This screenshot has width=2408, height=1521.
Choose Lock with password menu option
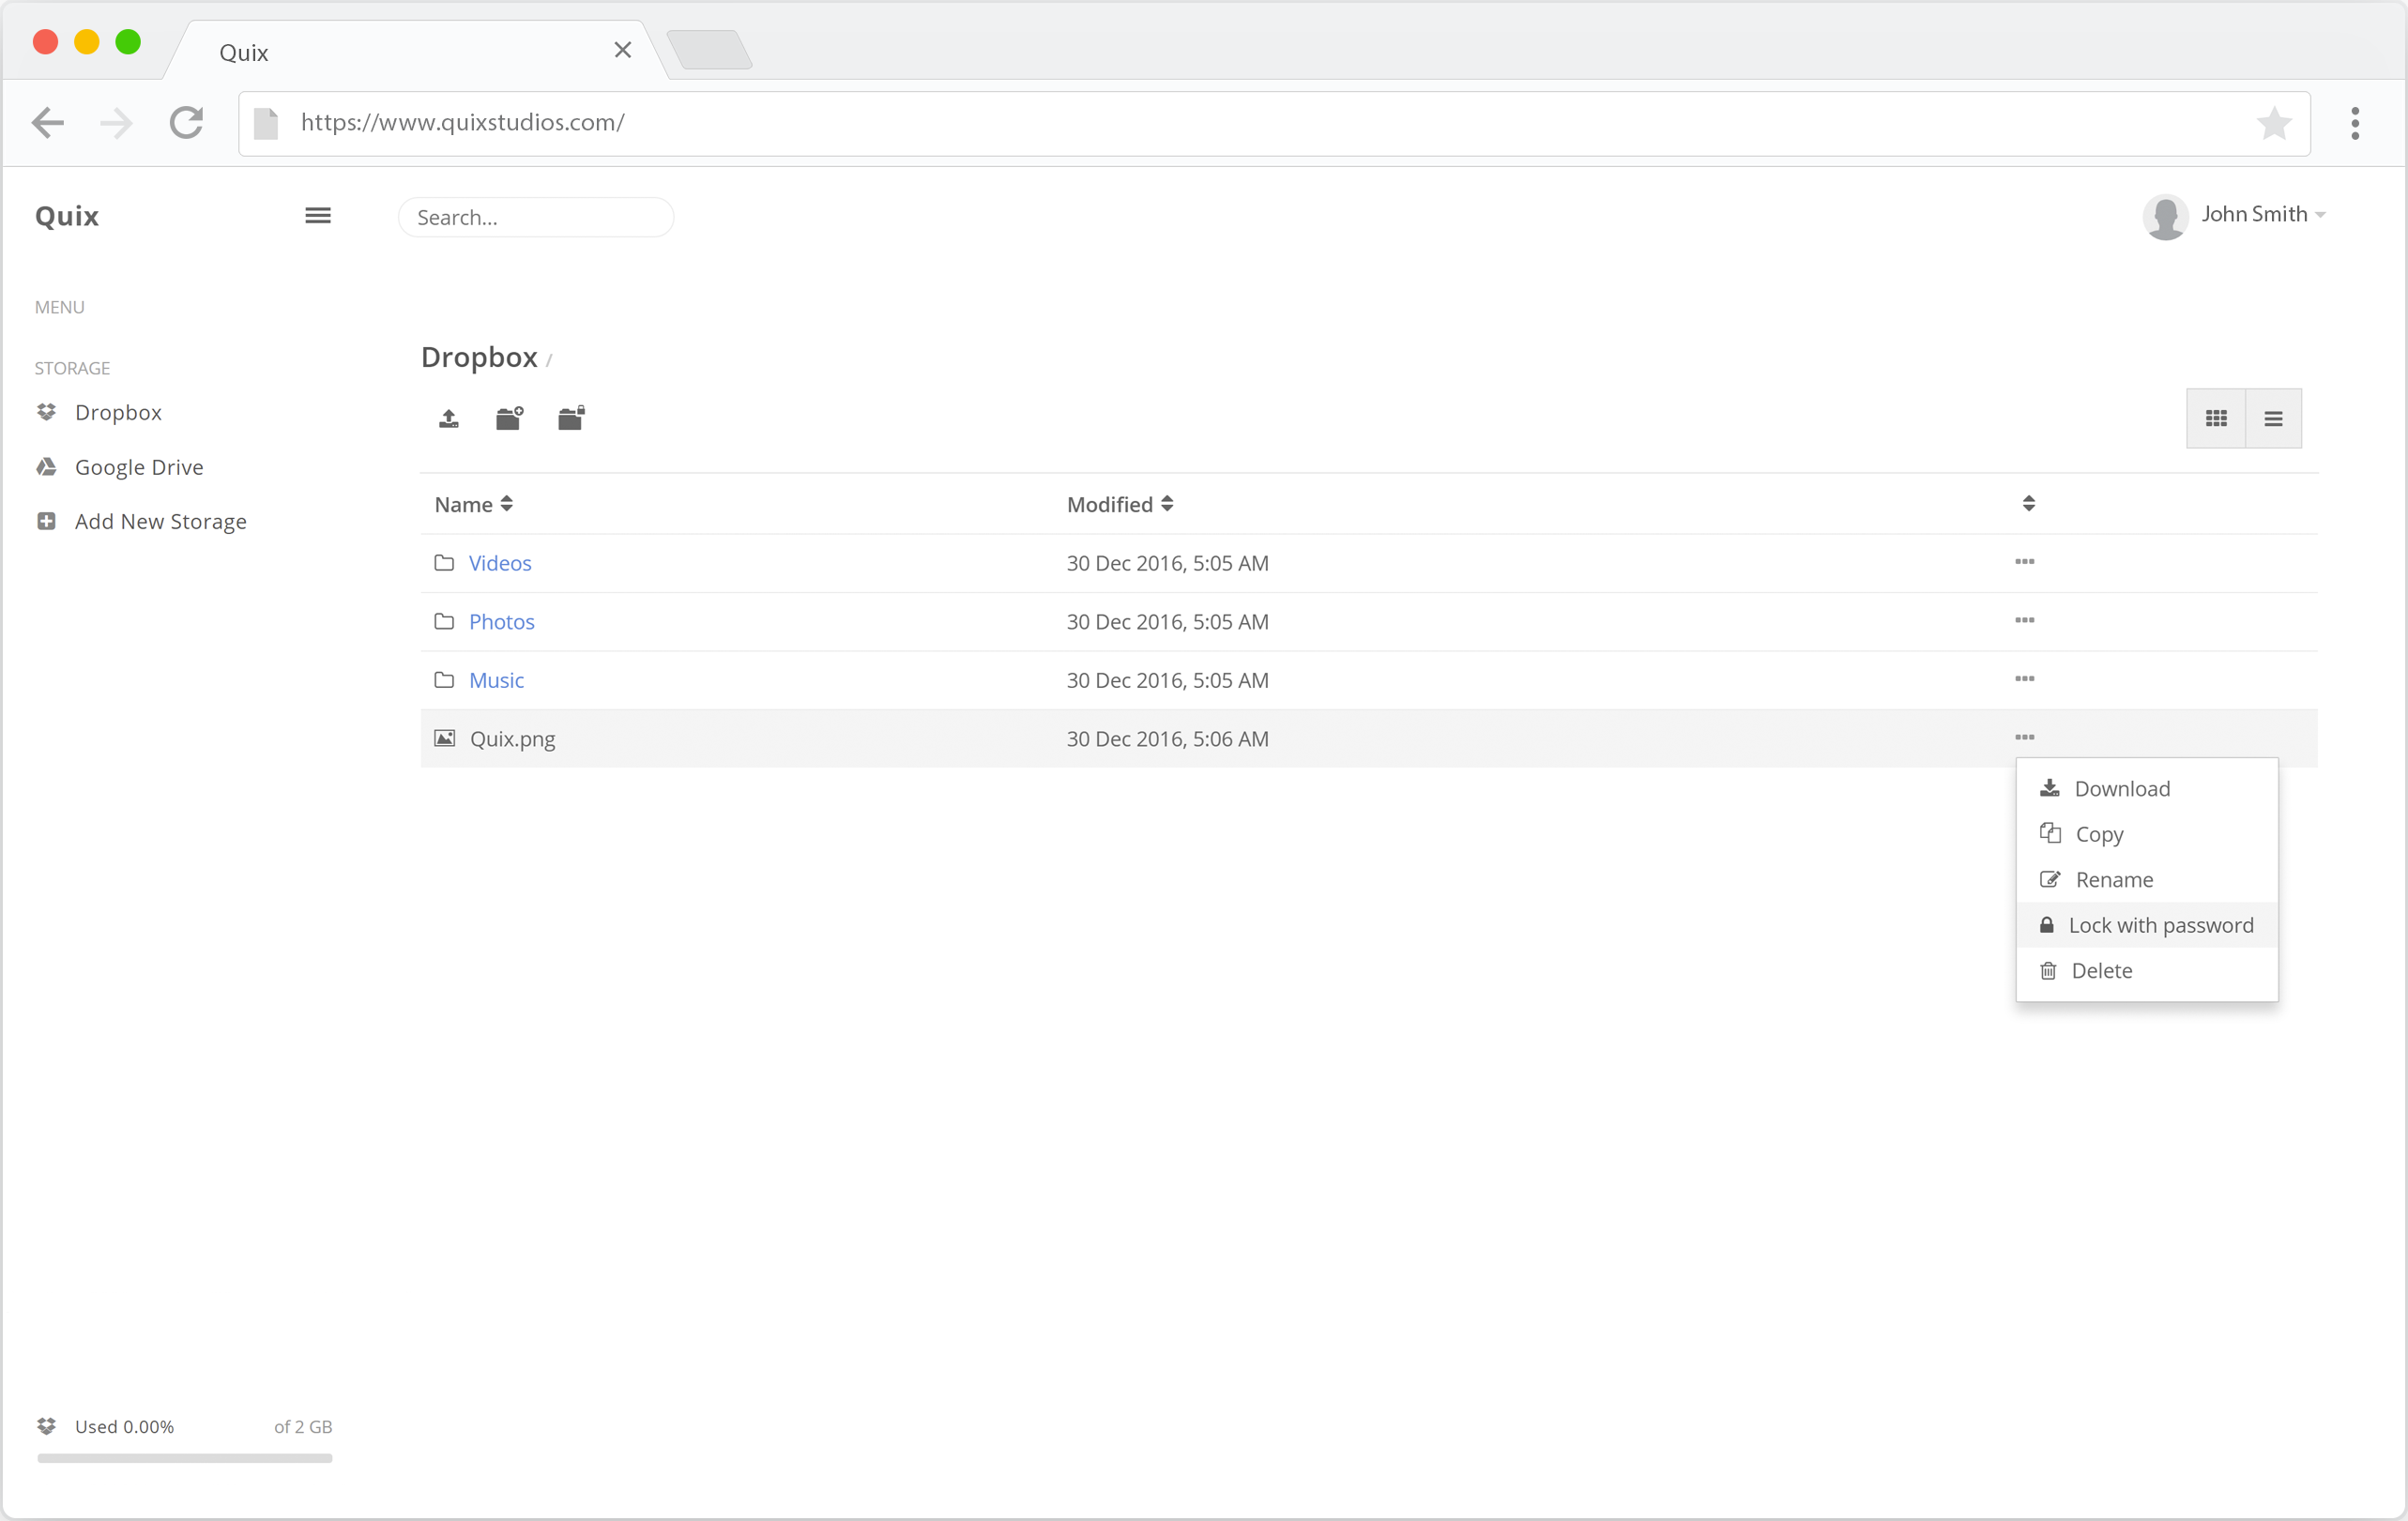2159,925
